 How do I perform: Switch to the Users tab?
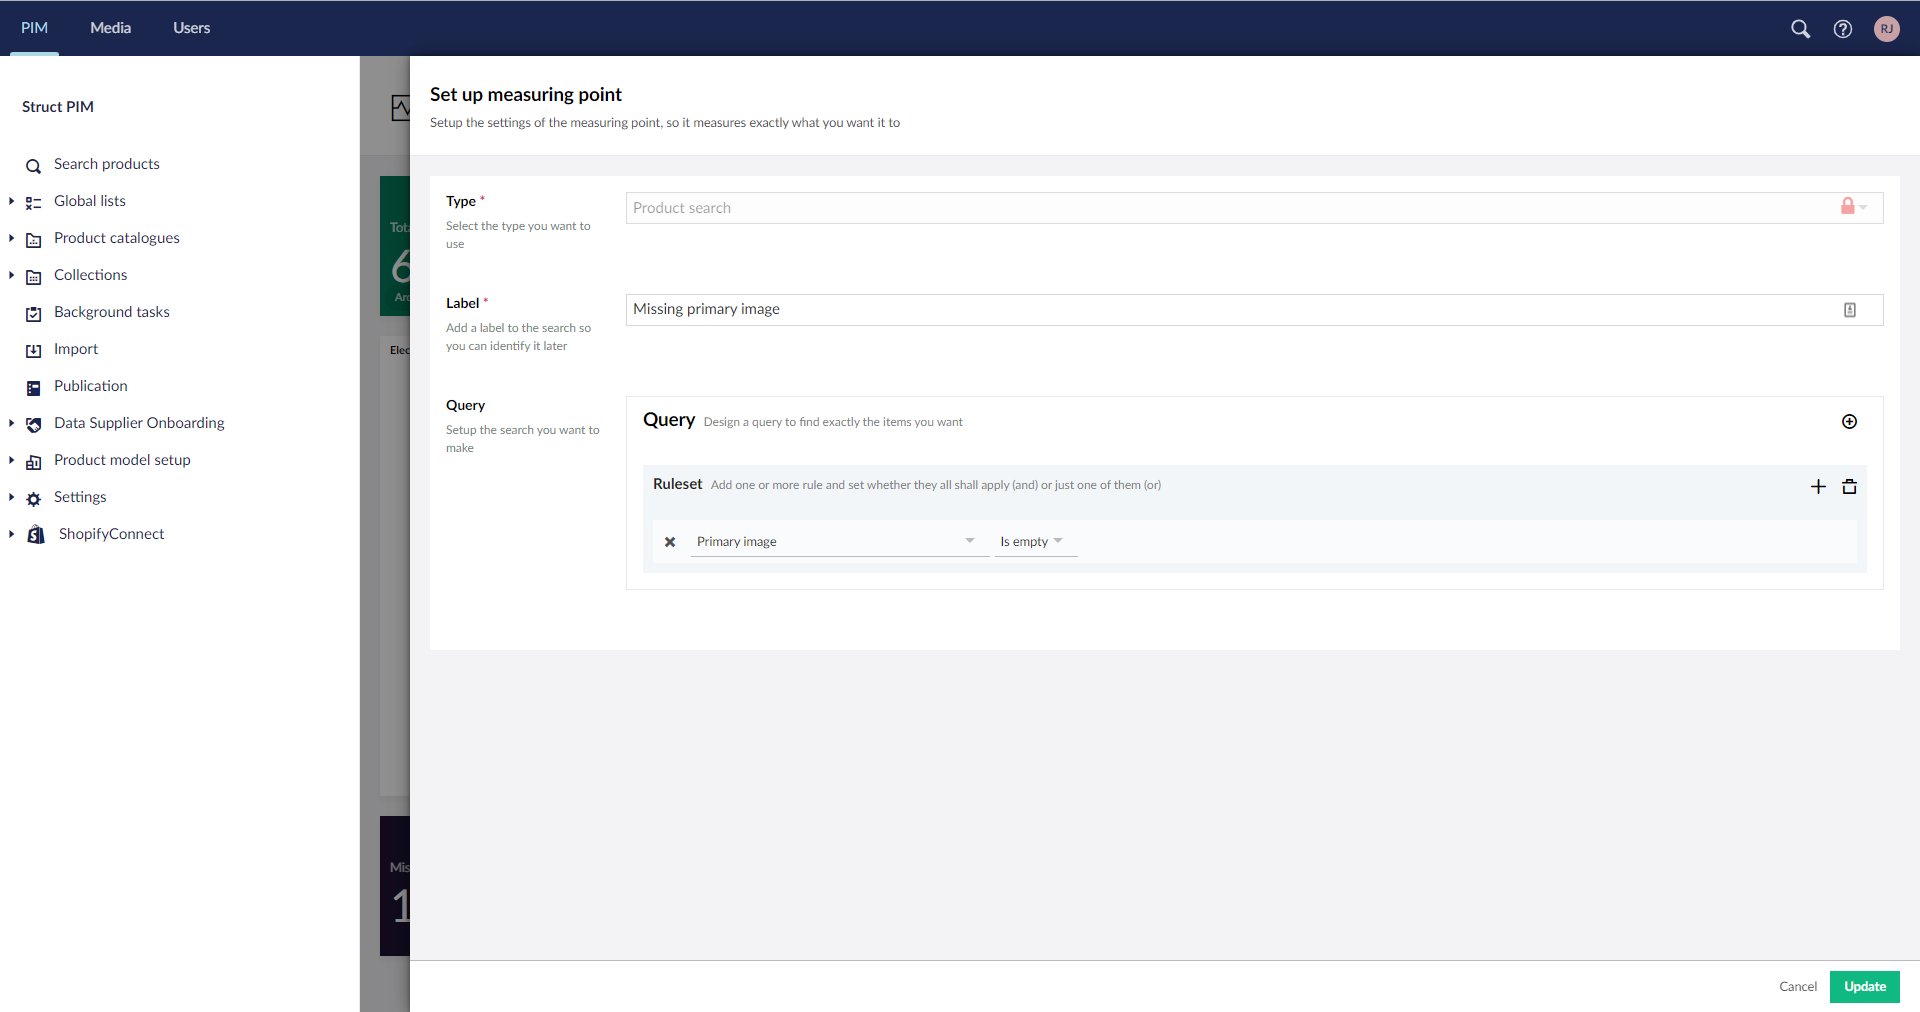tap(191, 28)
